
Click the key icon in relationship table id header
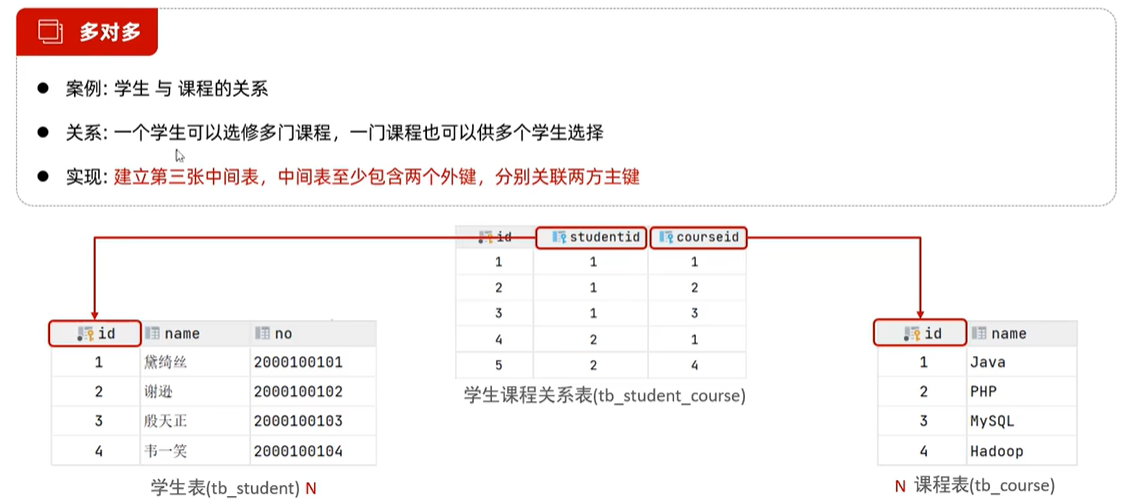(x=485, y=237)
